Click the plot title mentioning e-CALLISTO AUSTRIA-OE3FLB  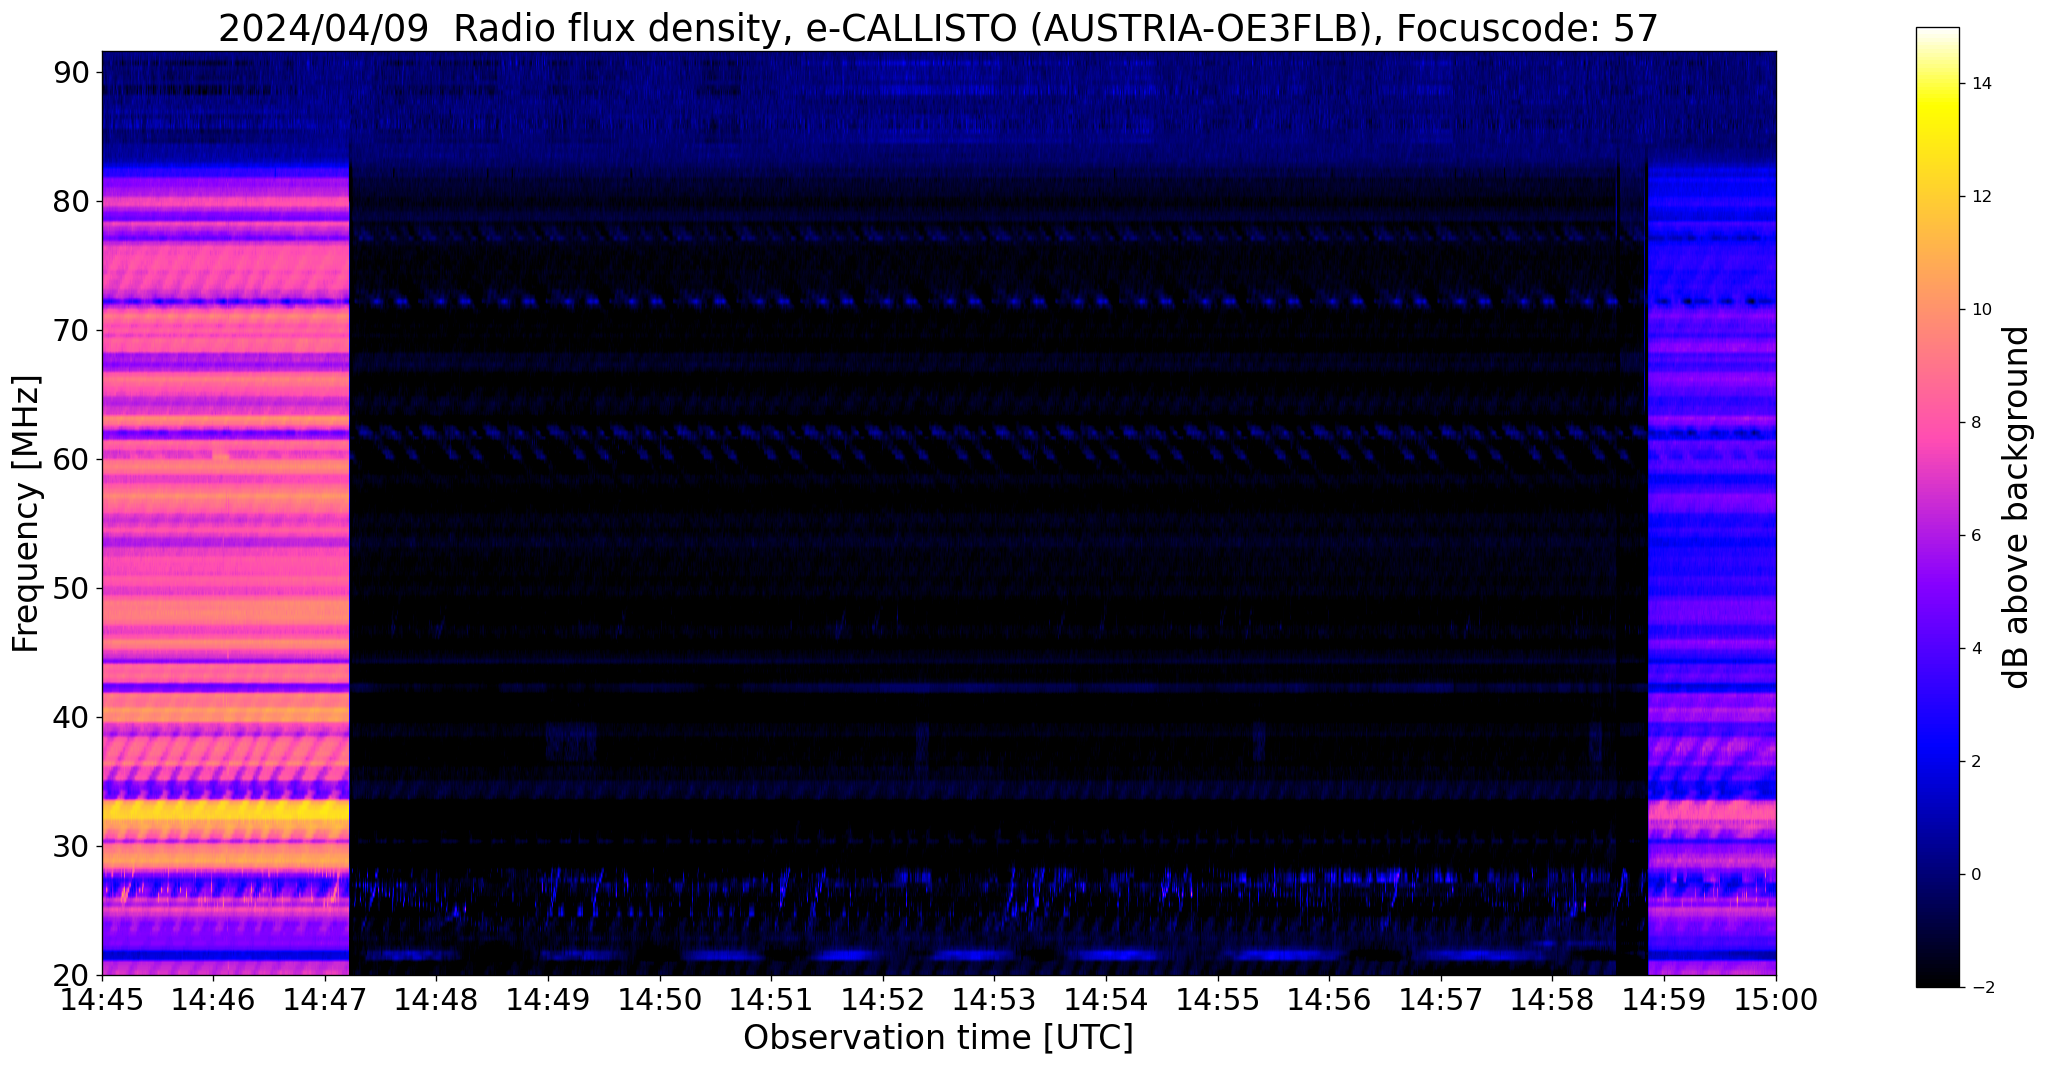[938, 28]
